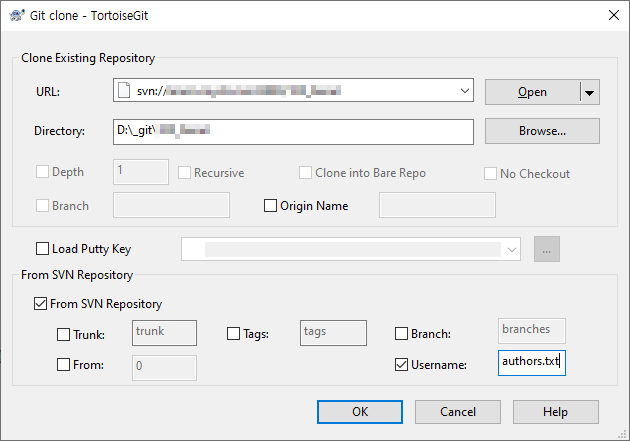Click the Cancel button
The image size is (630, 441).
tap(458, 412)
